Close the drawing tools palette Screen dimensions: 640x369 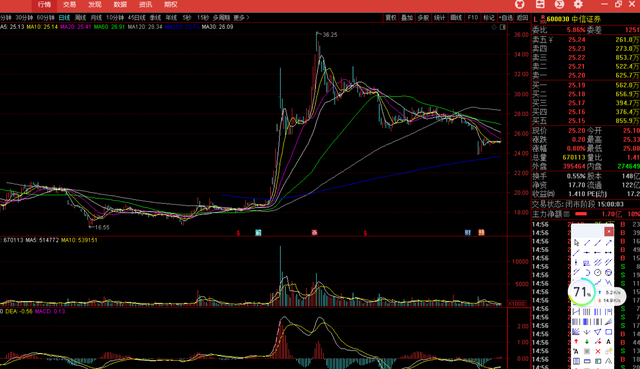(x=609, y=231)
